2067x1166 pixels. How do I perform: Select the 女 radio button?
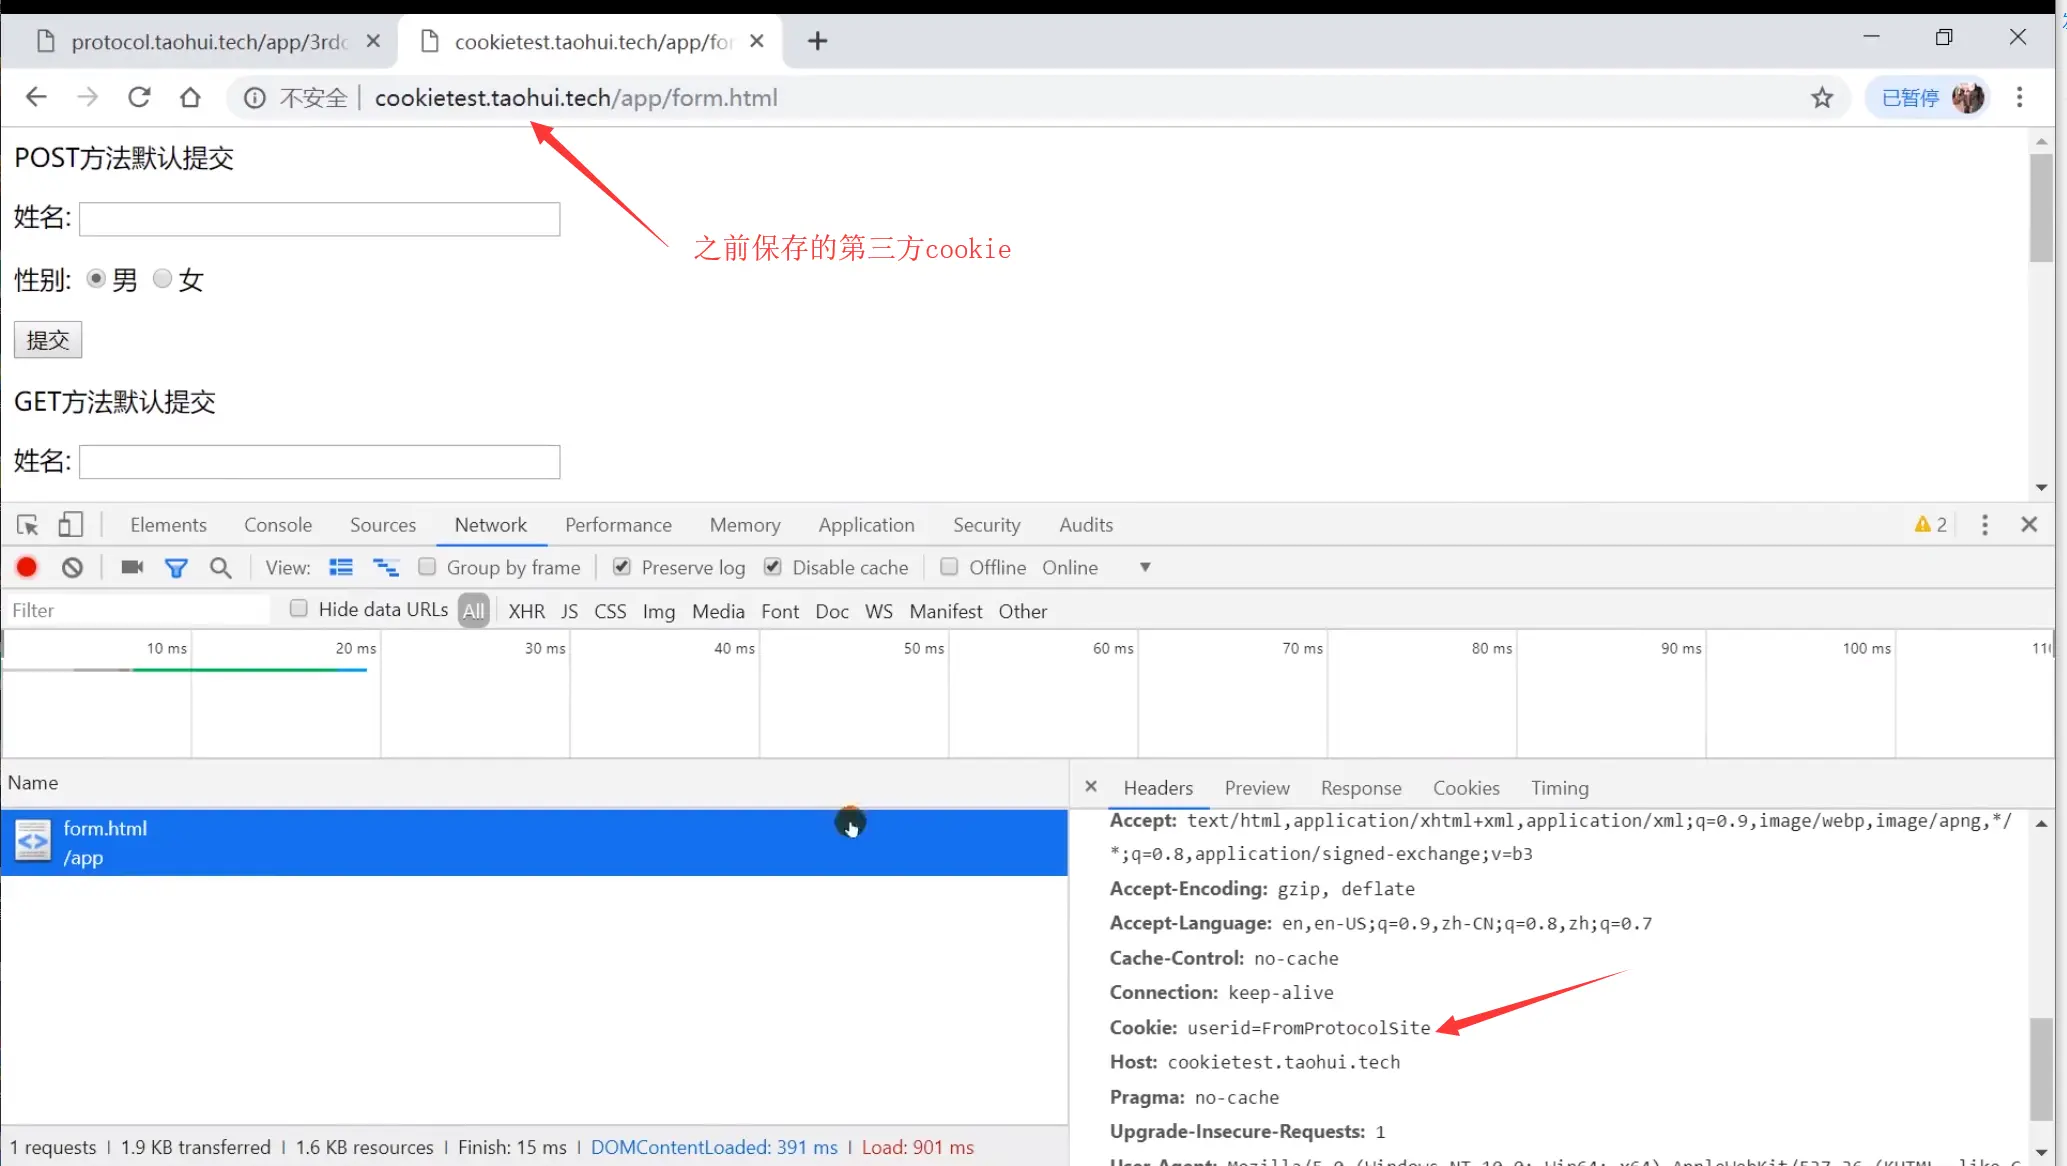pos(162,279)
